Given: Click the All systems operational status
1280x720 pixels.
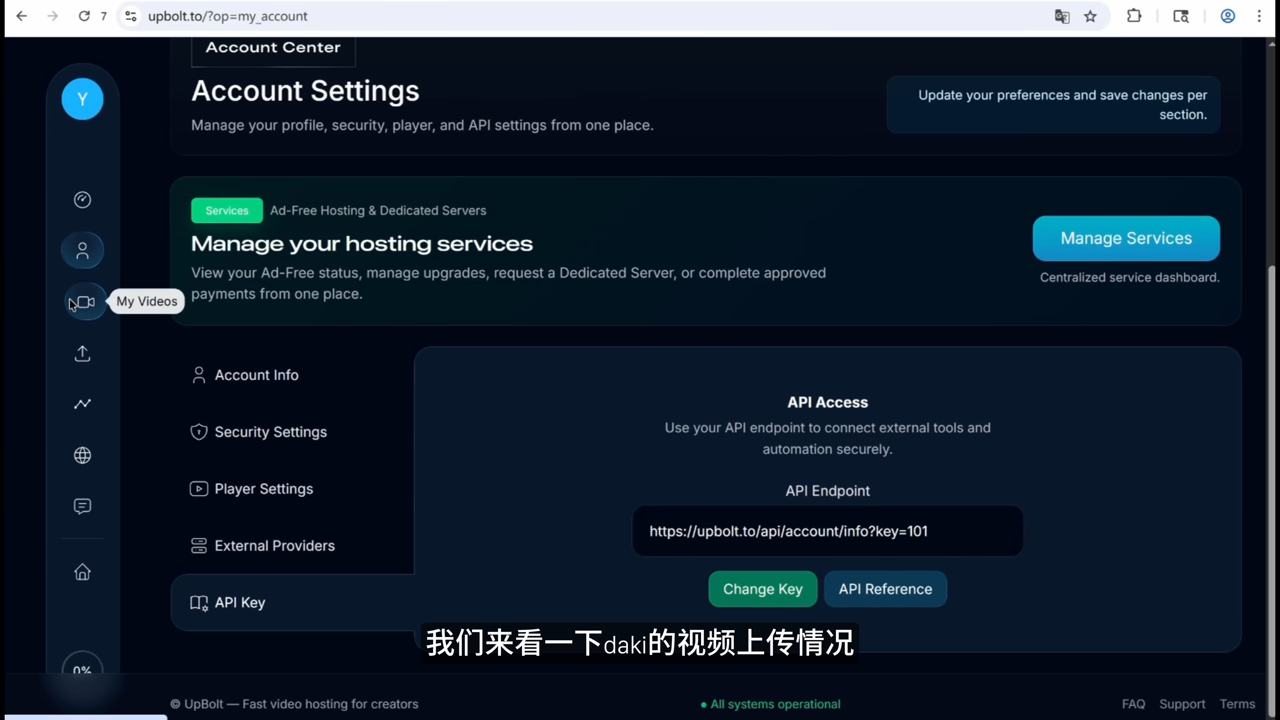Looking at the screenshot, I should tap(770, 704).
